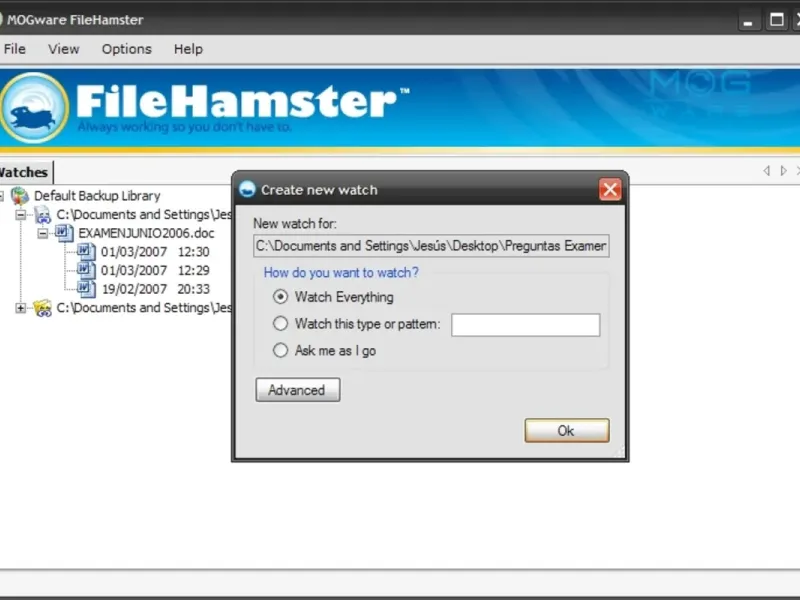Viewport: 800px width, 600px height.
Task: Click the FileHamster hamster logo icon
Action: coord(34,108)
